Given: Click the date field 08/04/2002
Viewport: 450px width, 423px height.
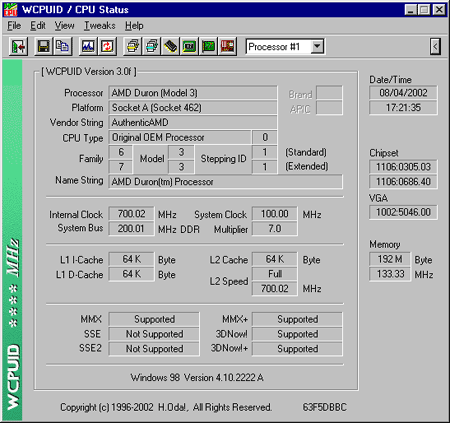Looking at the screenshot, I should [x=403, y=93].
